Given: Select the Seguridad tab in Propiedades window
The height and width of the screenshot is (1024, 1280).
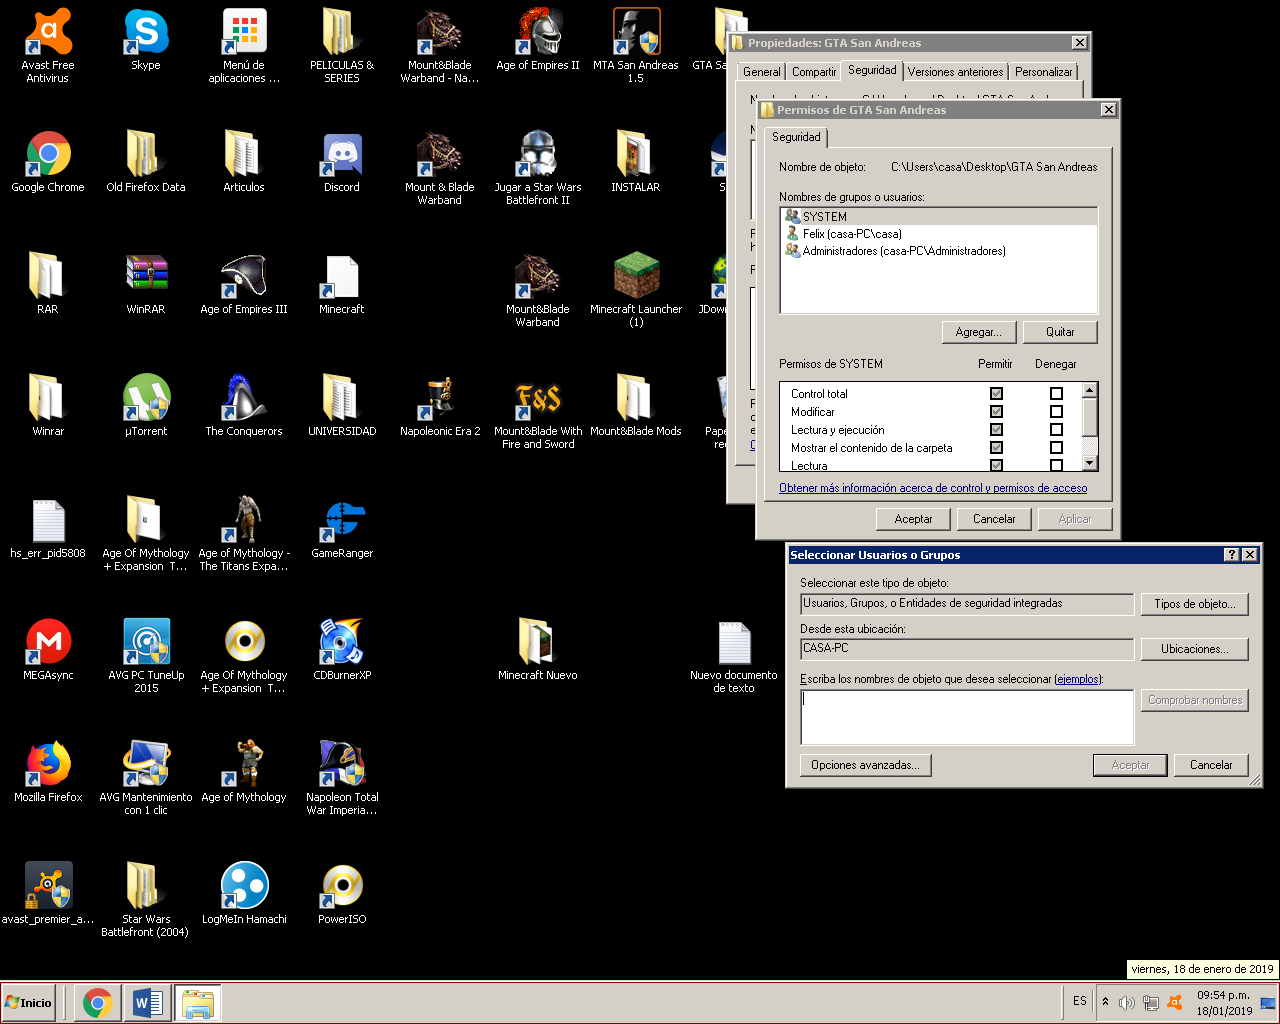Looking at the screenshot, I should coord(872,70).
